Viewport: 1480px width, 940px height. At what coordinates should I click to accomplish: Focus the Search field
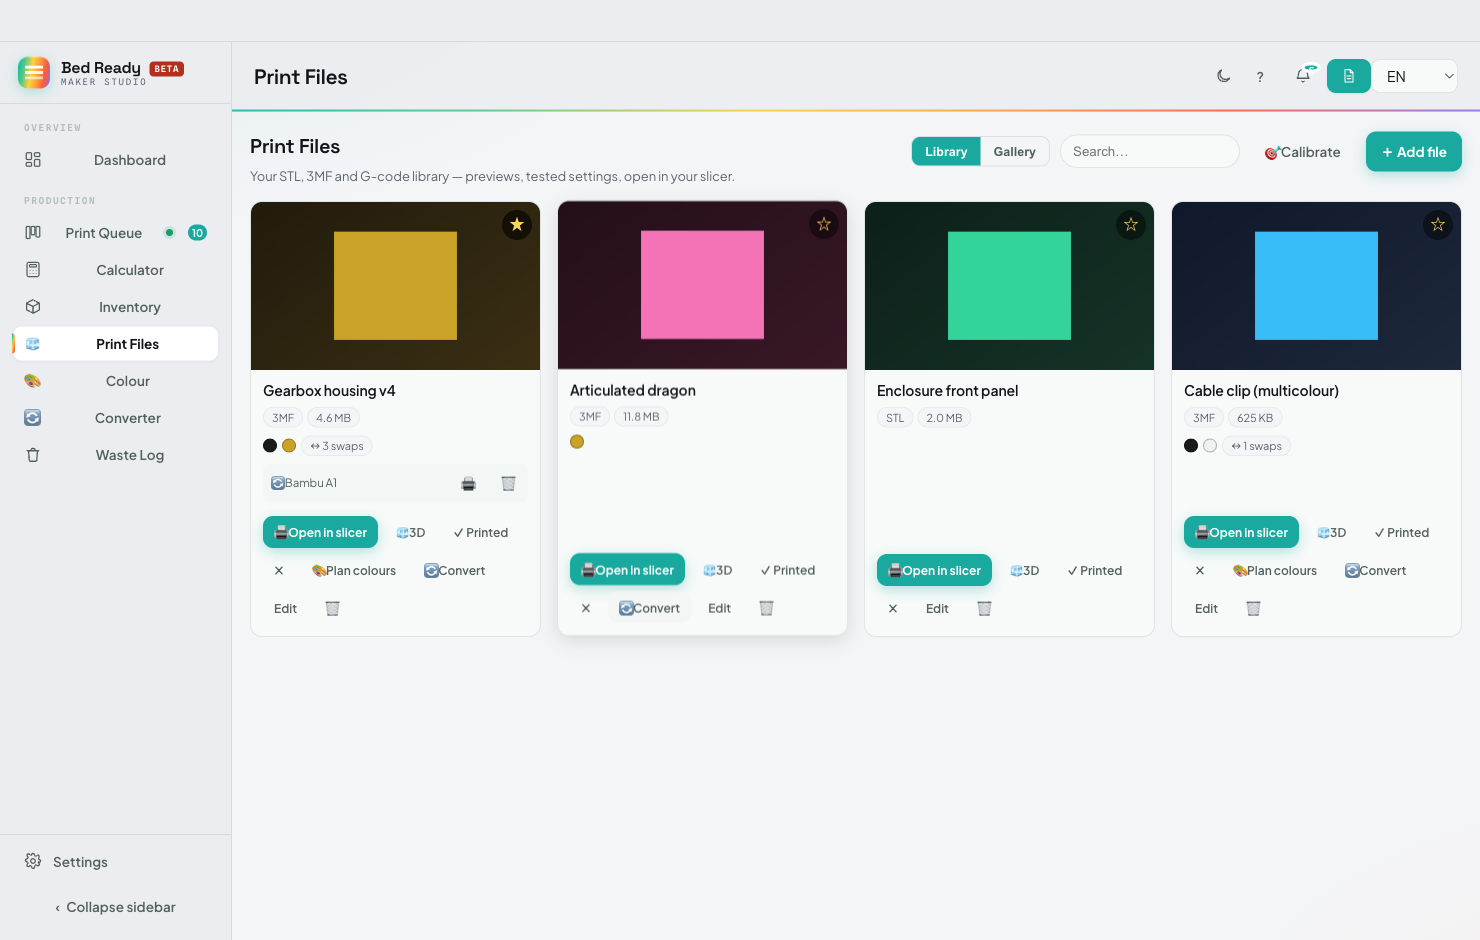pos(1150,152)
